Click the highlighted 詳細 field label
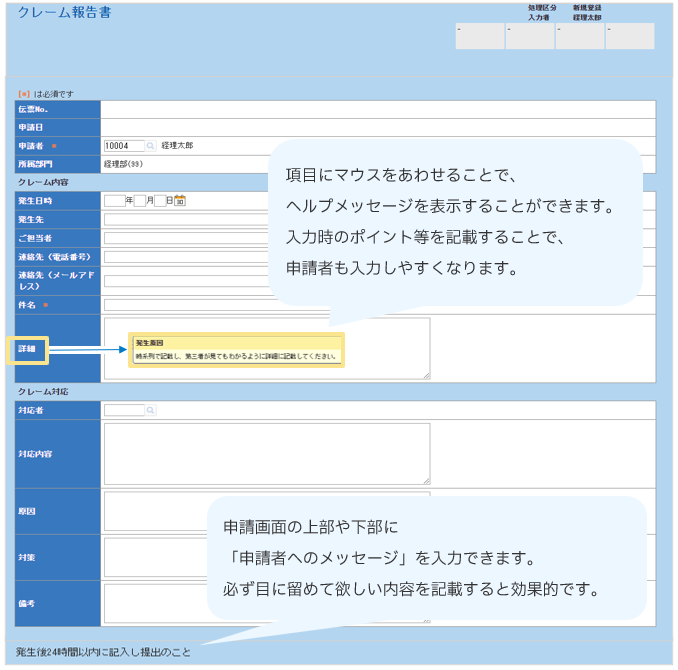Viewport: 678px width, 670px height. click(27, 349)
